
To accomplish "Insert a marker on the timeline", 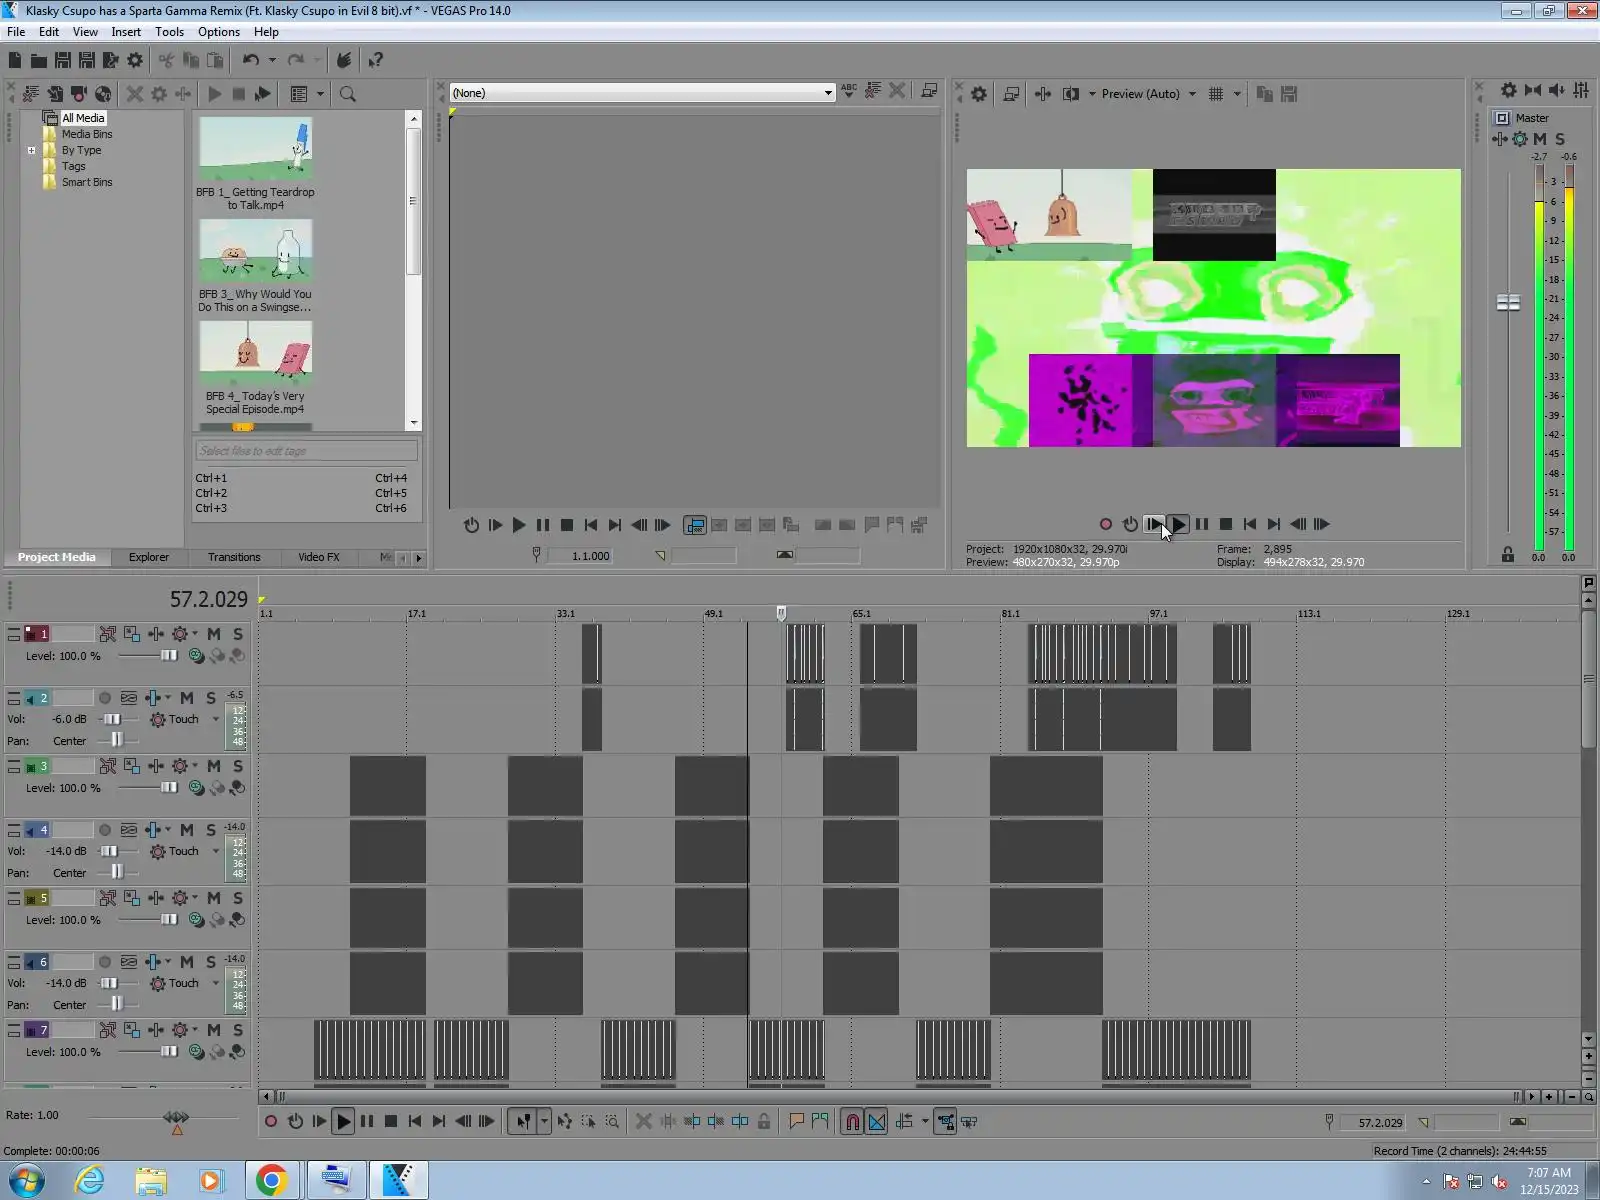I will pos(796,1122).
